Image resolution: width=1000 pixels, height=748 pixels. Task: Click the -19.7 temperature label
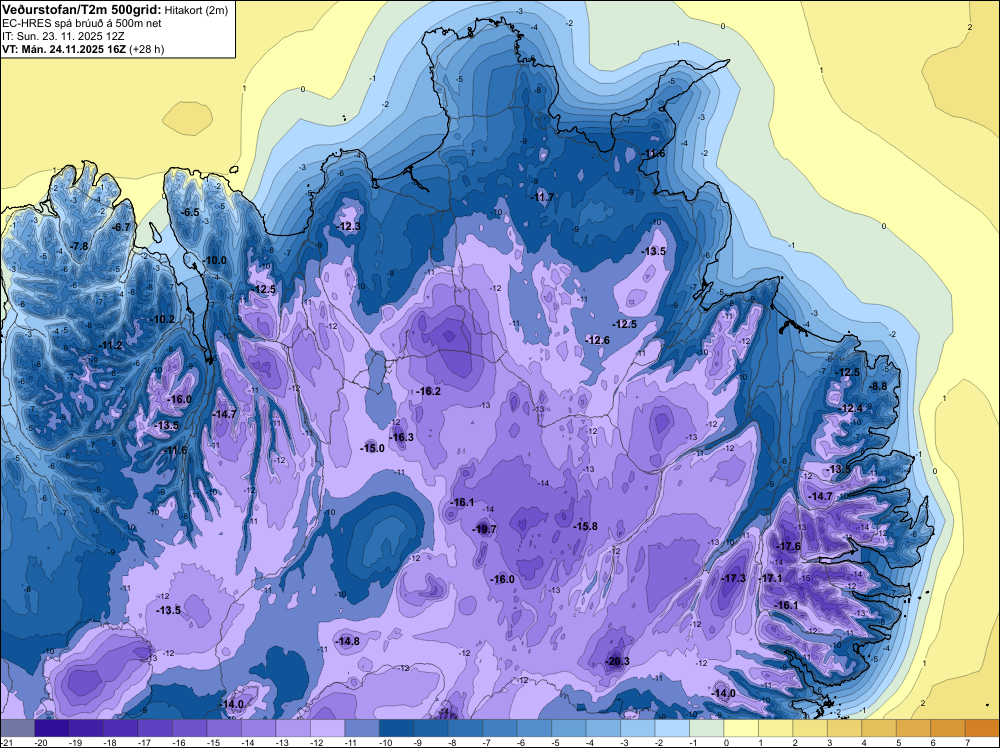pos(485,529)
